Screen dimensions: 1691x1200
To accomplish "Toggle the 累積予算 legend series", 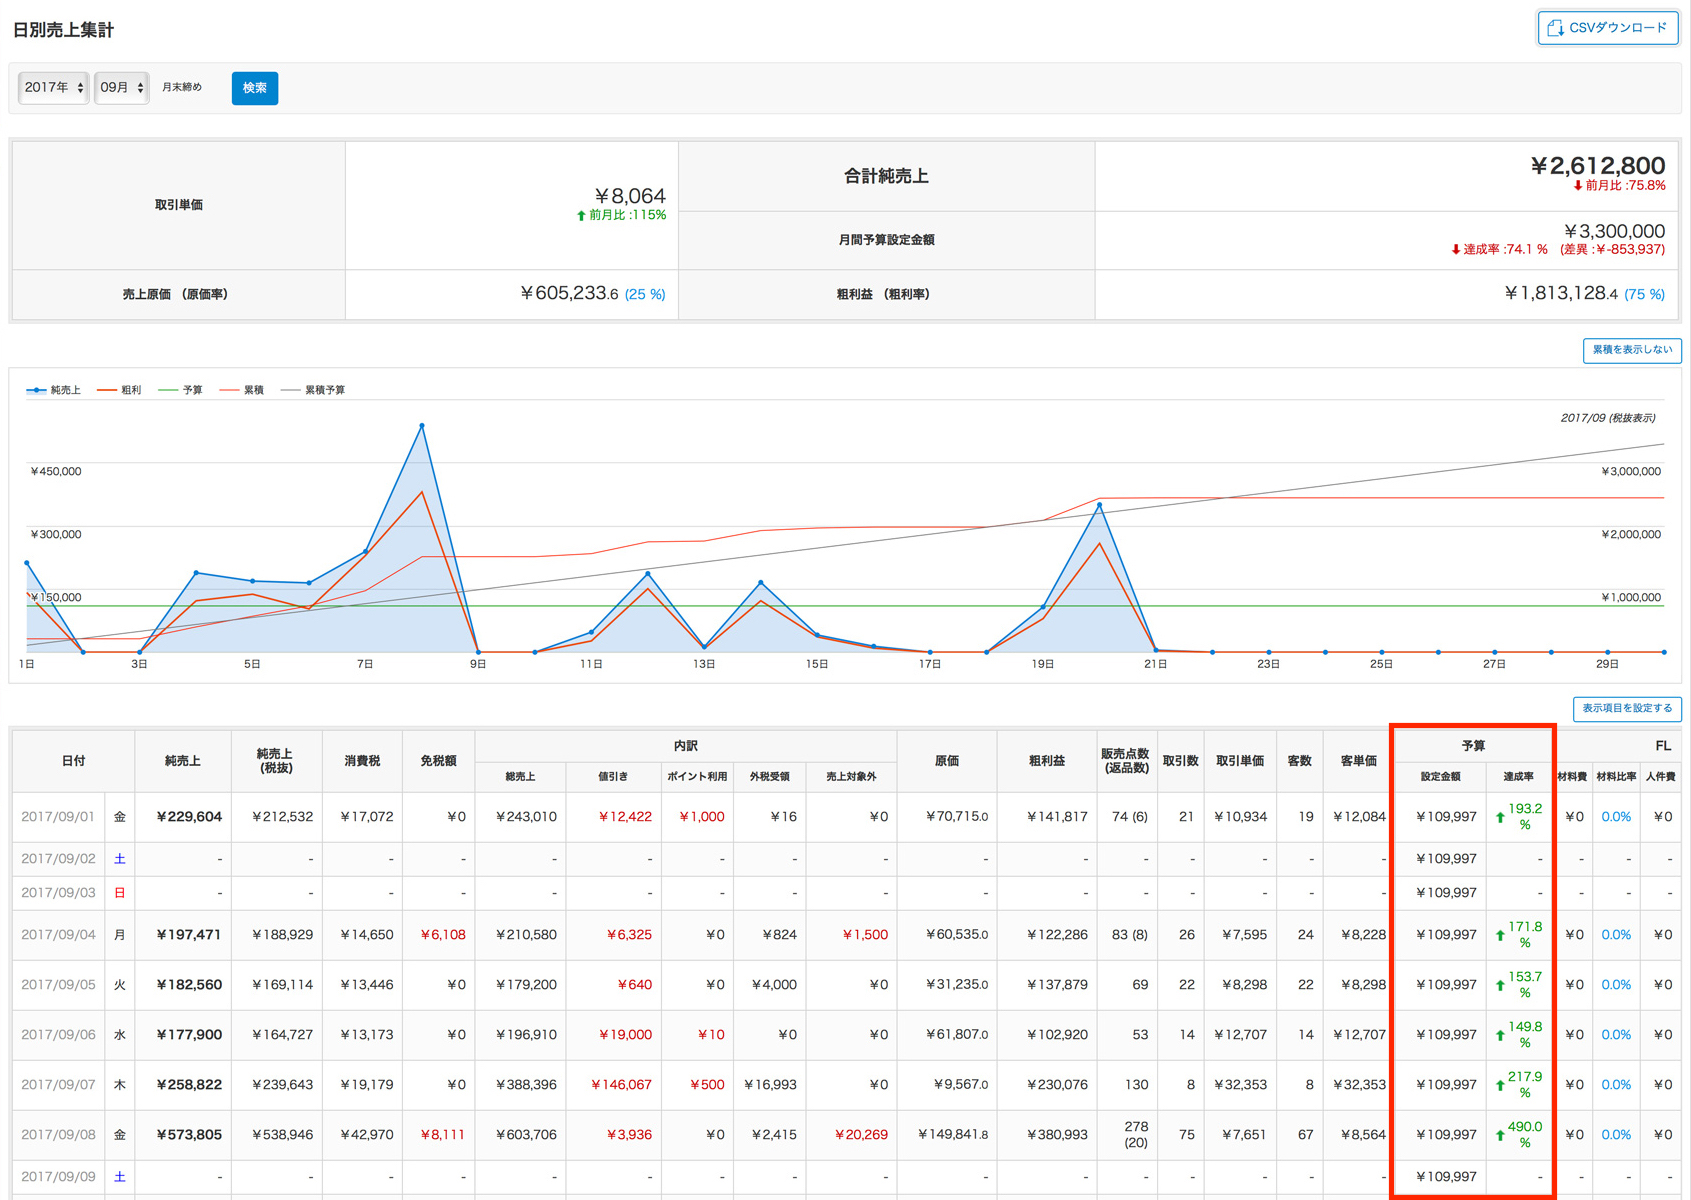I will [x=313, y=390].
